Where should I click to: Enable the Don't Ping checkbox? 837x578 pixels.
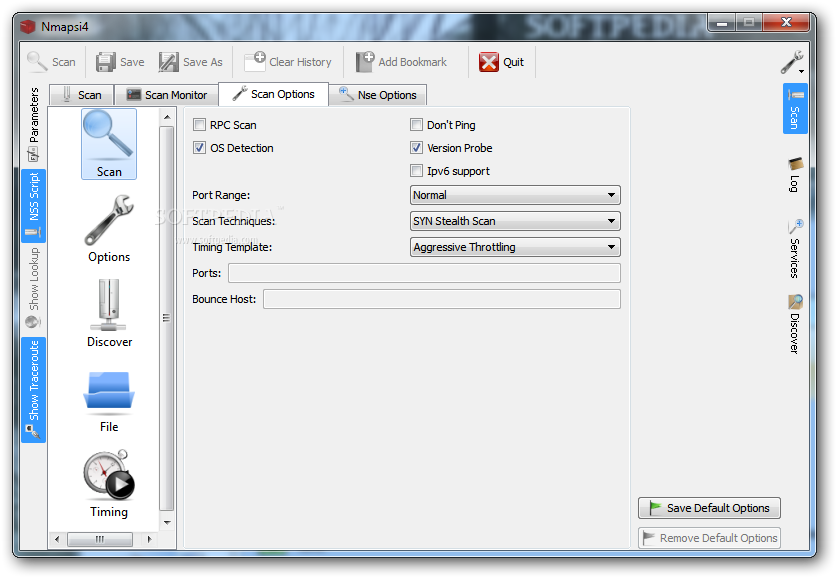(x=416, y=125)
